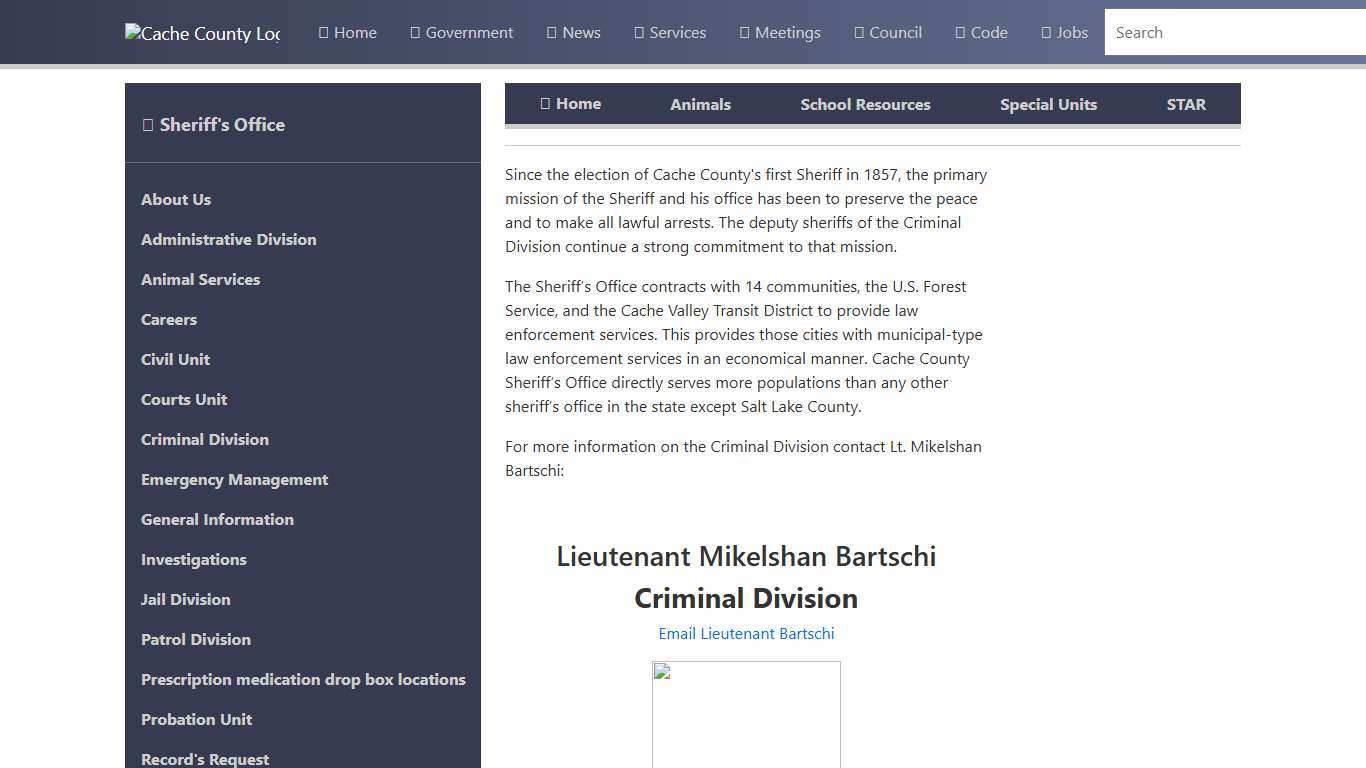Click the Cache County logo
This screenshot has height=768, width=1366.
coord(202,32)
